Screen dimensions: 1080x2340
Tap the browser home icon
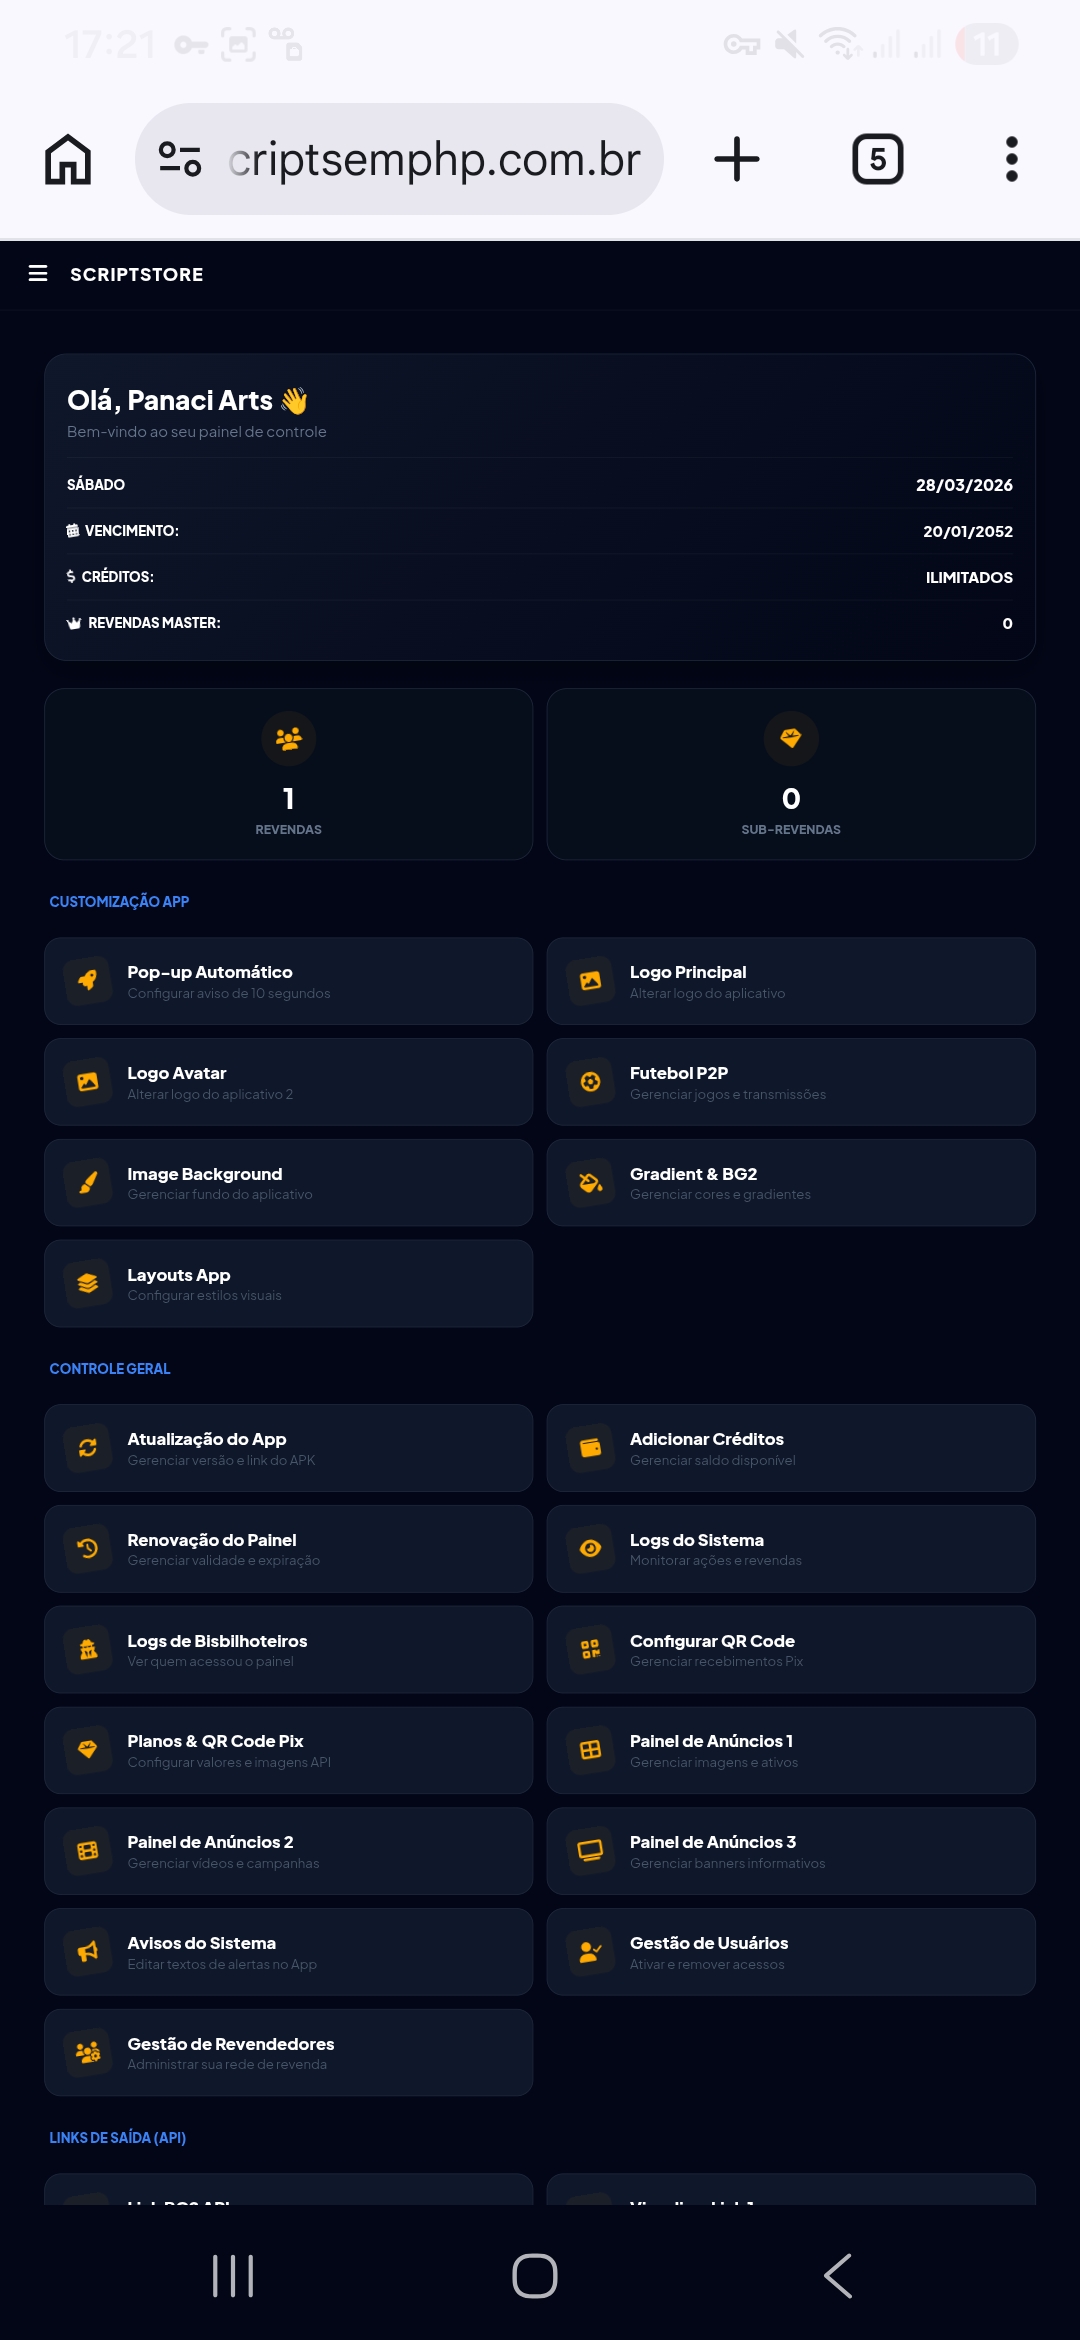point(68,159)
